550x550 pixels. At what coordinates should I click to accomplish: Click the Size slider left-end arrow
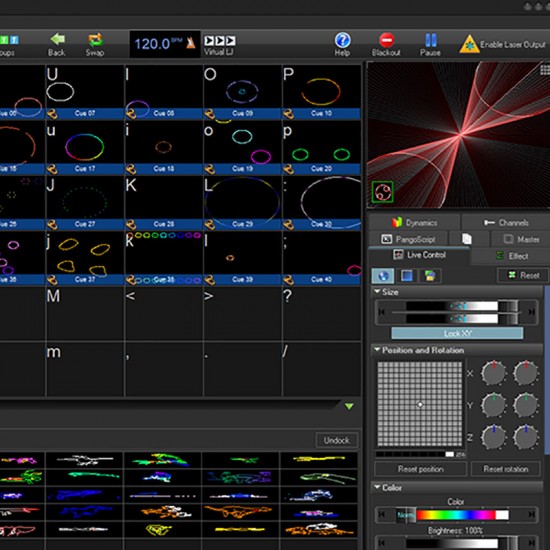382,312
